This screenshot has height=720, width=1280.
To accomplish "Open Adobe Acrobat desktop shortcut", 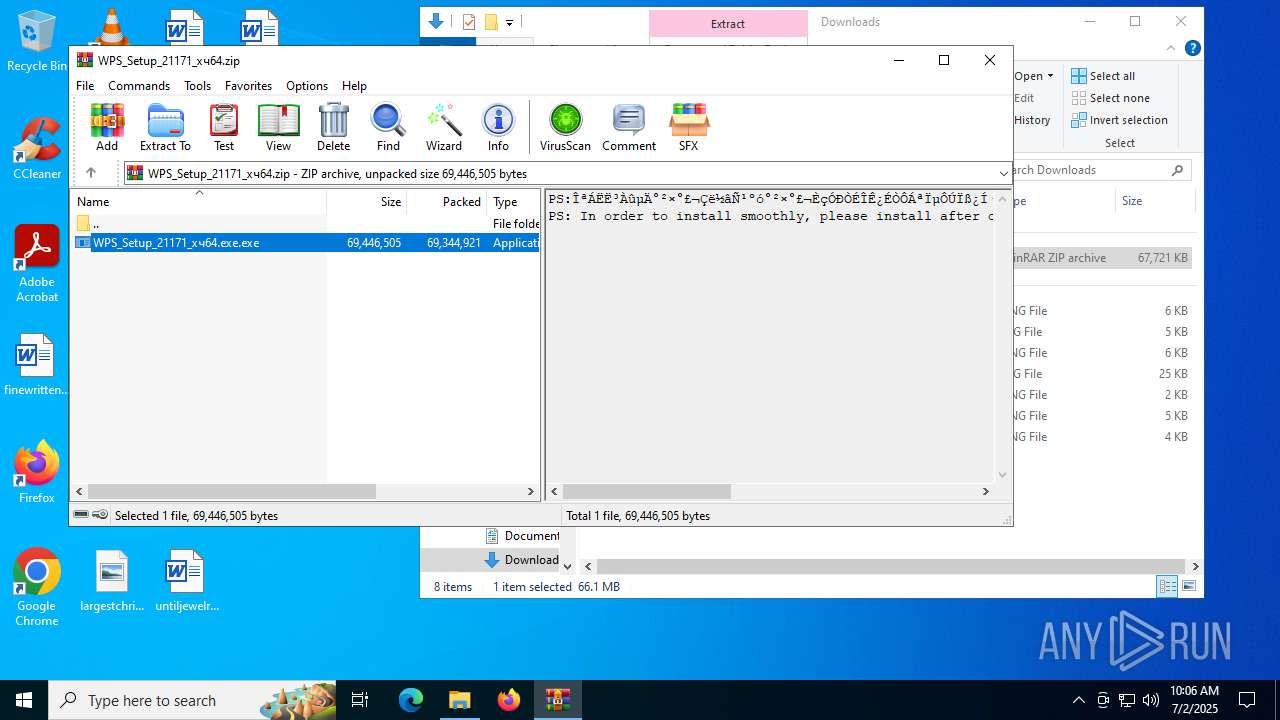I will [x=37, y=263].
